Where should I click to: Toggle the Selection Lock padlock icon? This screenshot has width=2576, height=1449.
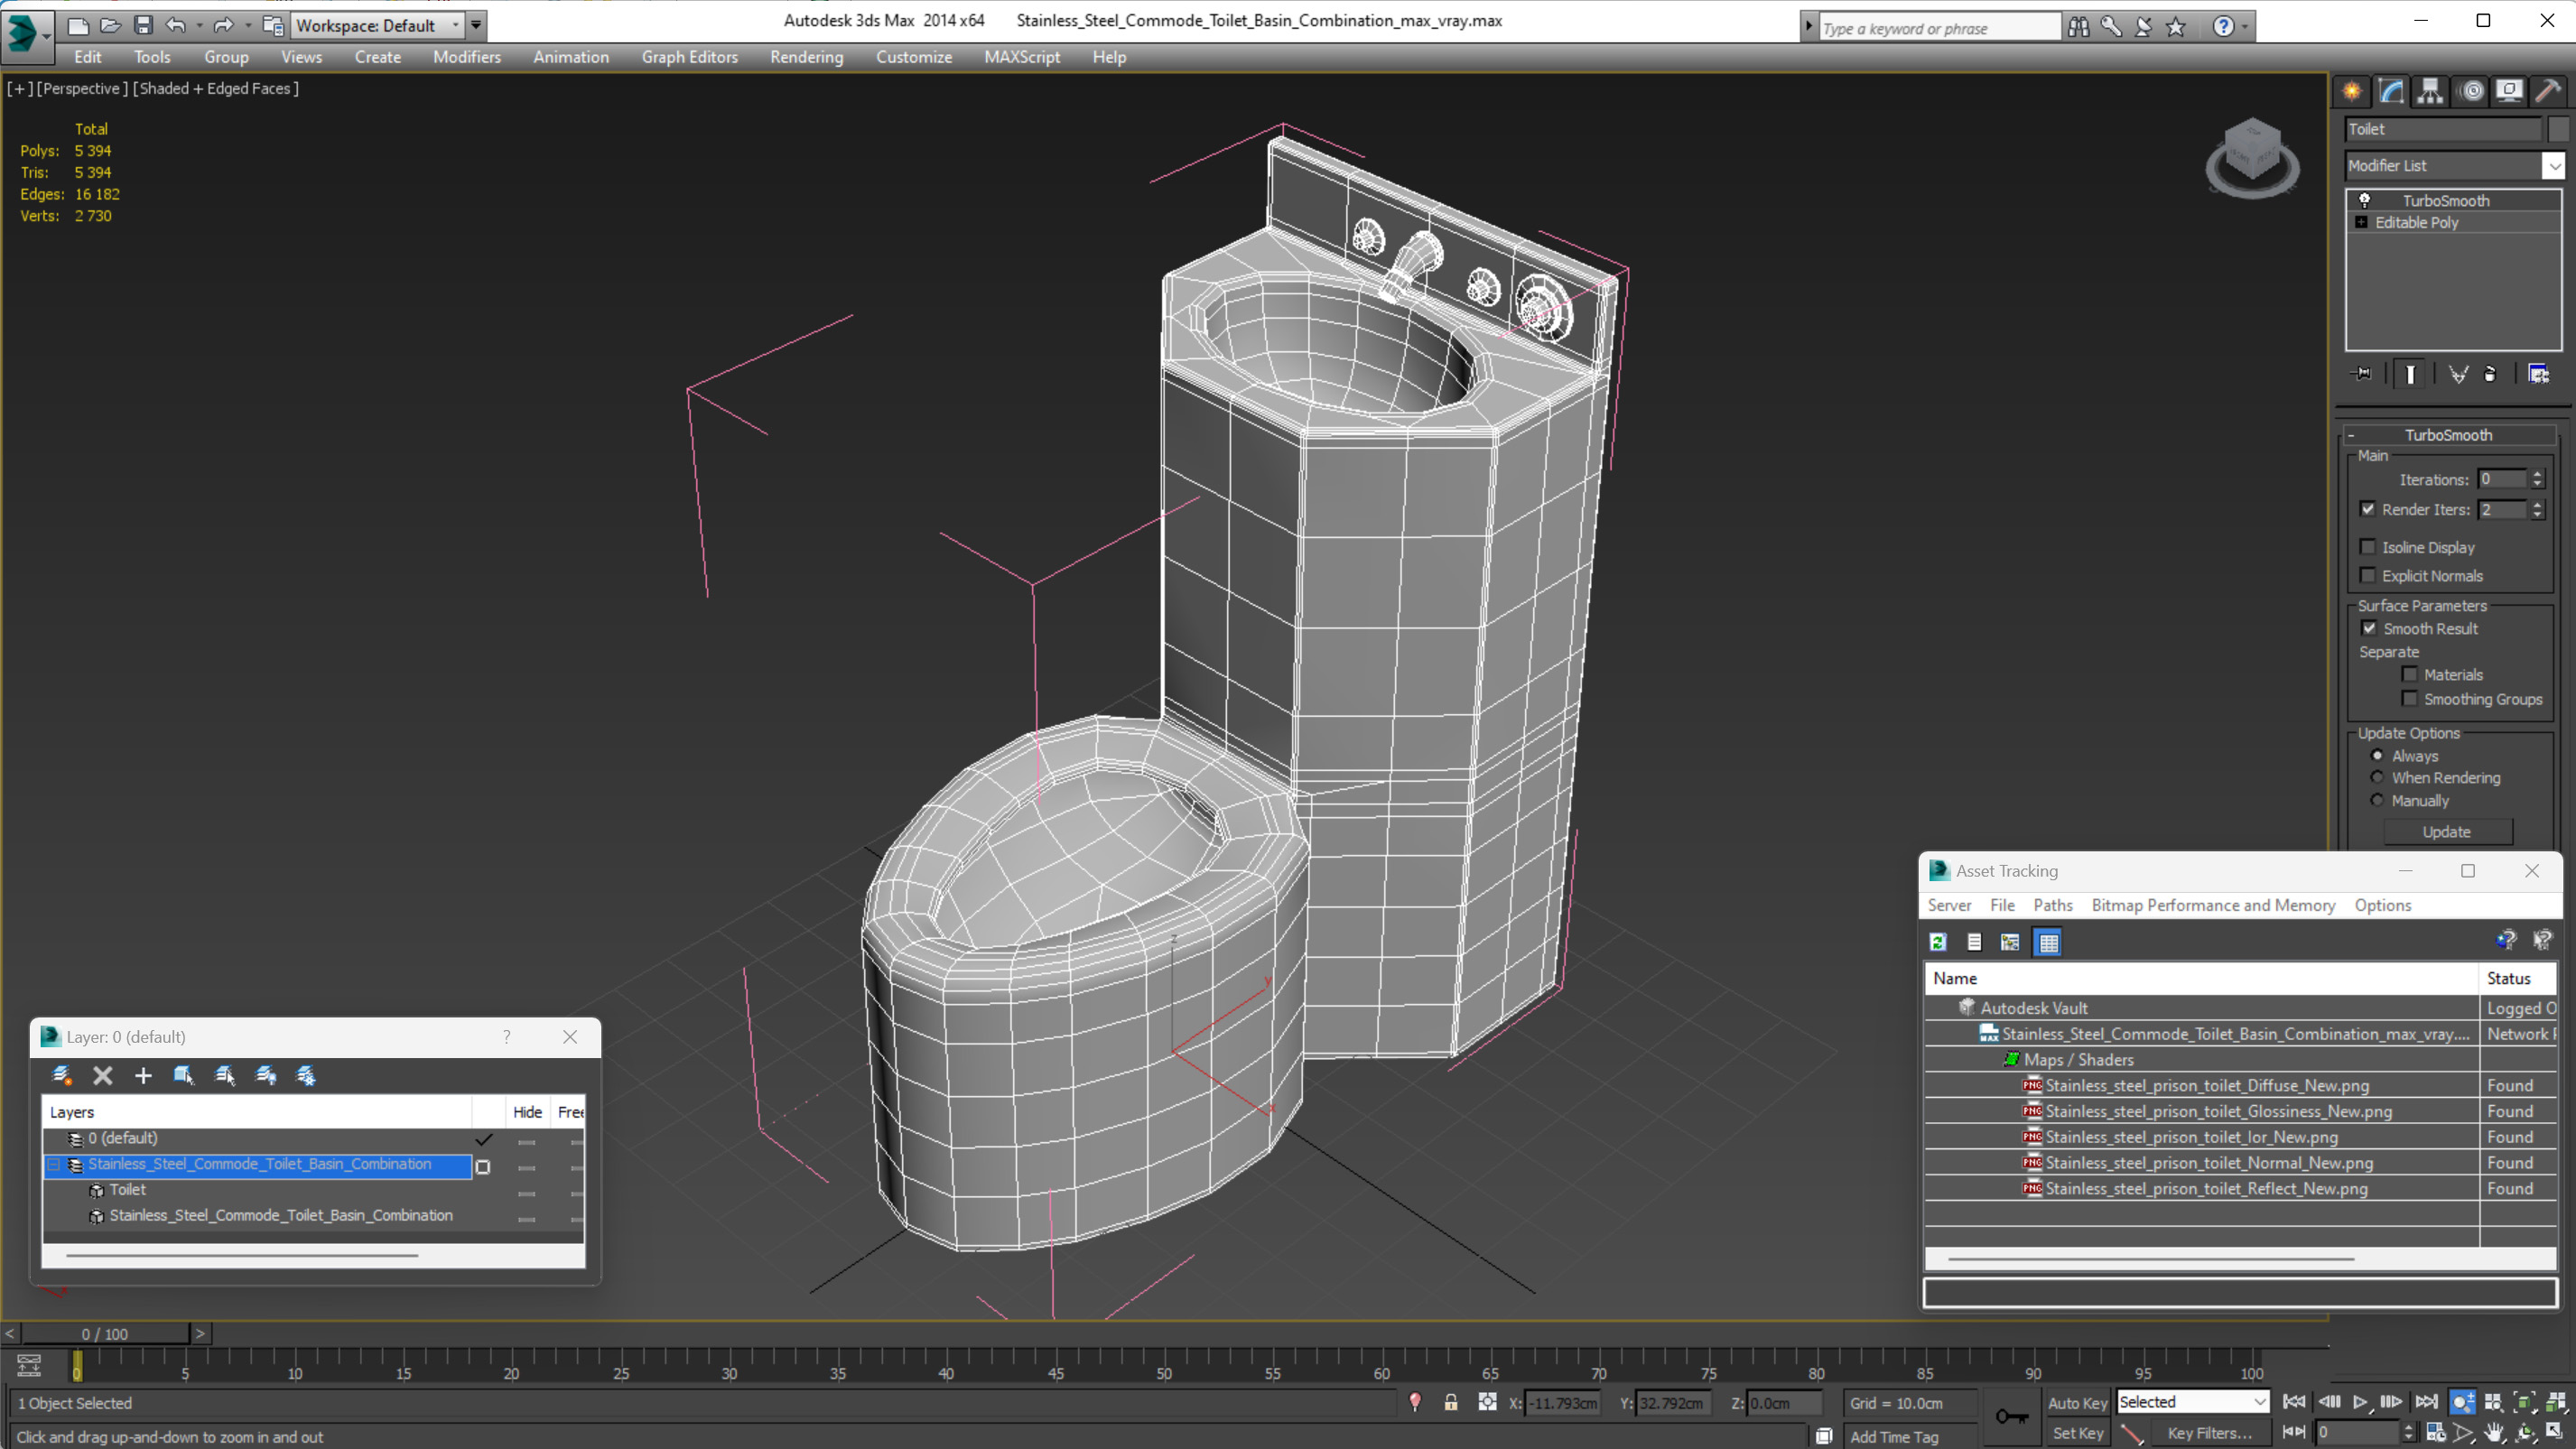tap(1450, 1402)
